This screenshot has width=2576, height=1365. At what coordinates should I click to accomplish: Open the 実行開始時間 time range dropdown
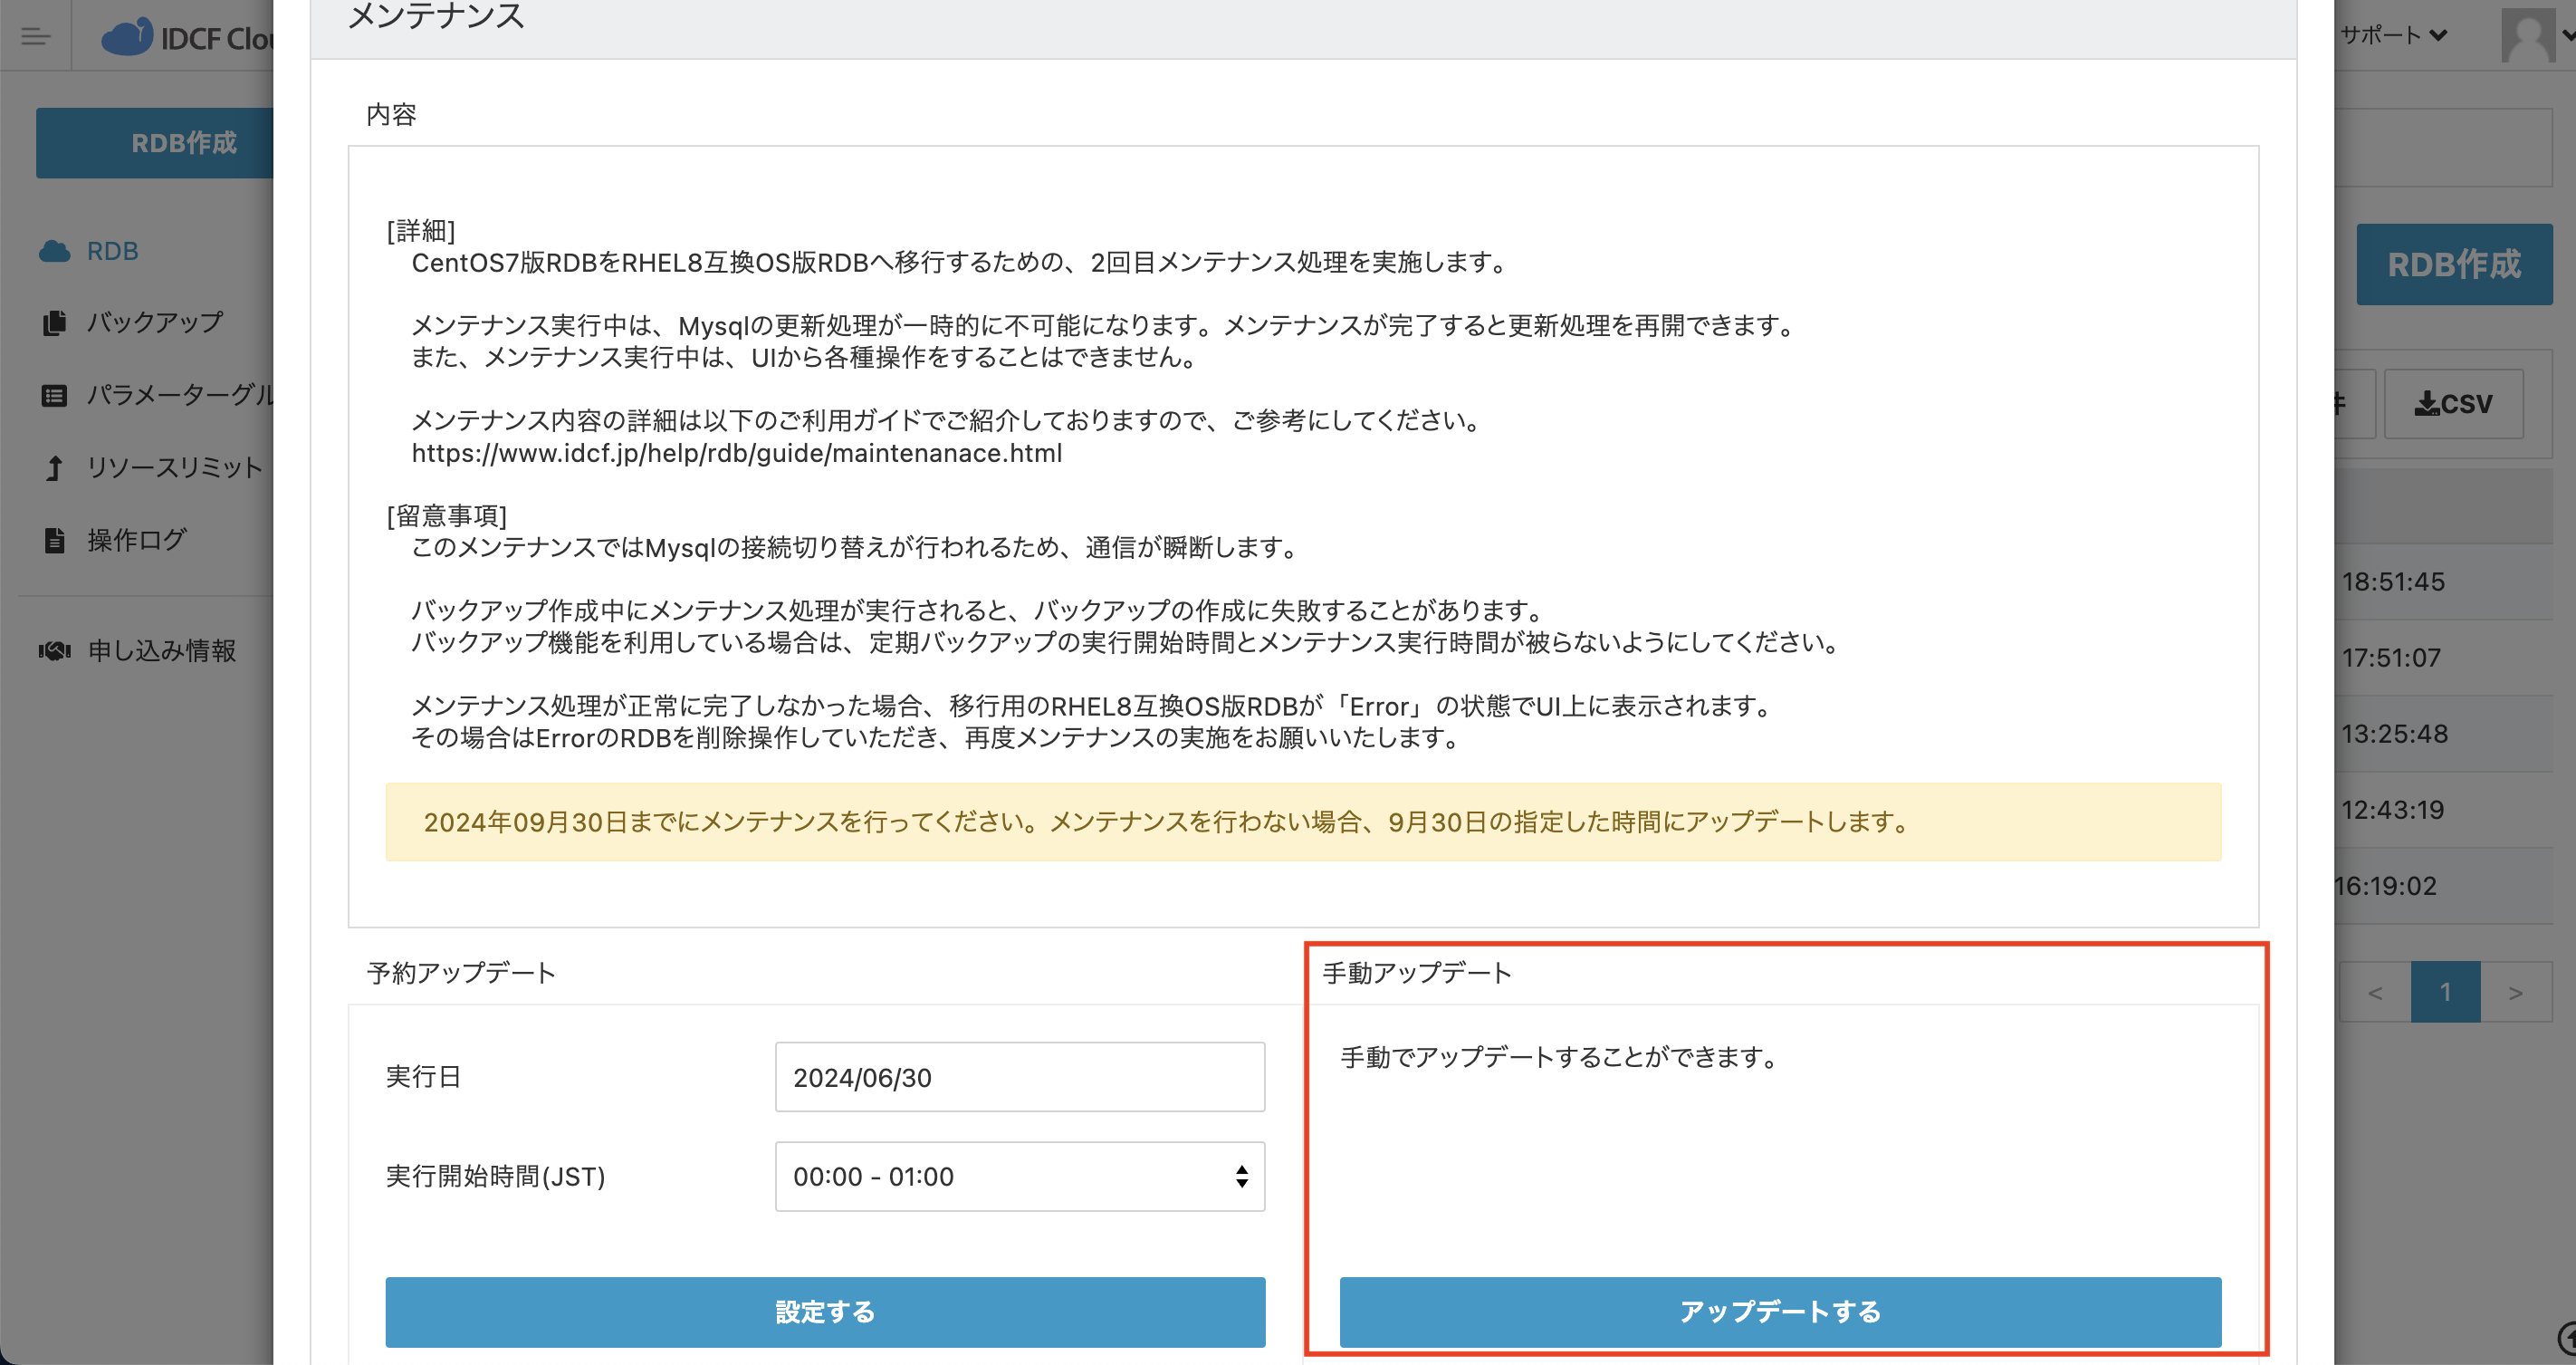click(1019, 1176)
